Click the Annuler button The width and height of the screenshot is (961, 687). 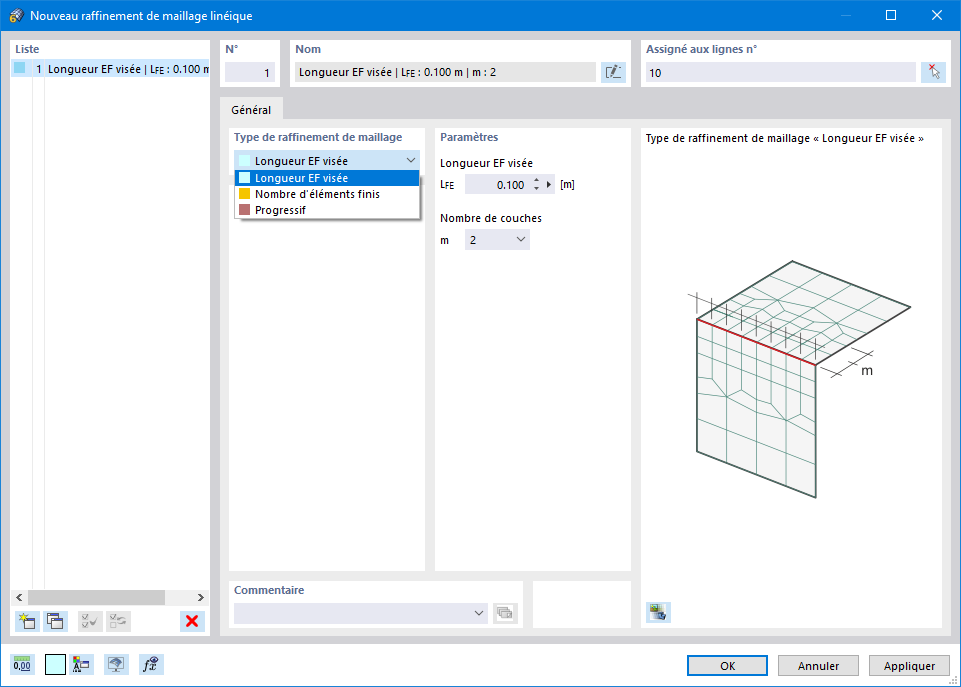coord(818,666)
